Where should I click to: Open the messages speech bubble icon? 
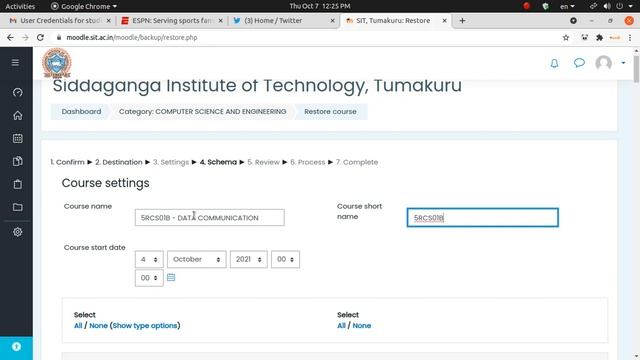click(x=579, y=63)
